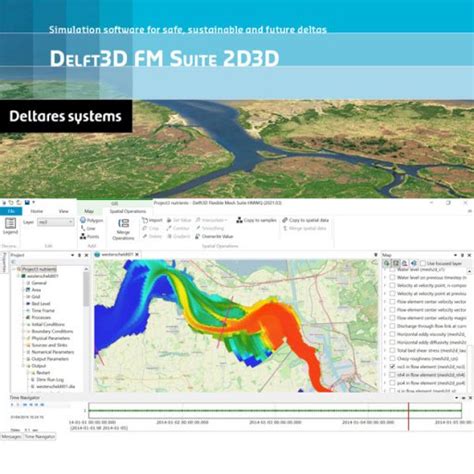Uncheck the no3 in flow element layer
Screen dimensions: 474x474
(392, 366)
